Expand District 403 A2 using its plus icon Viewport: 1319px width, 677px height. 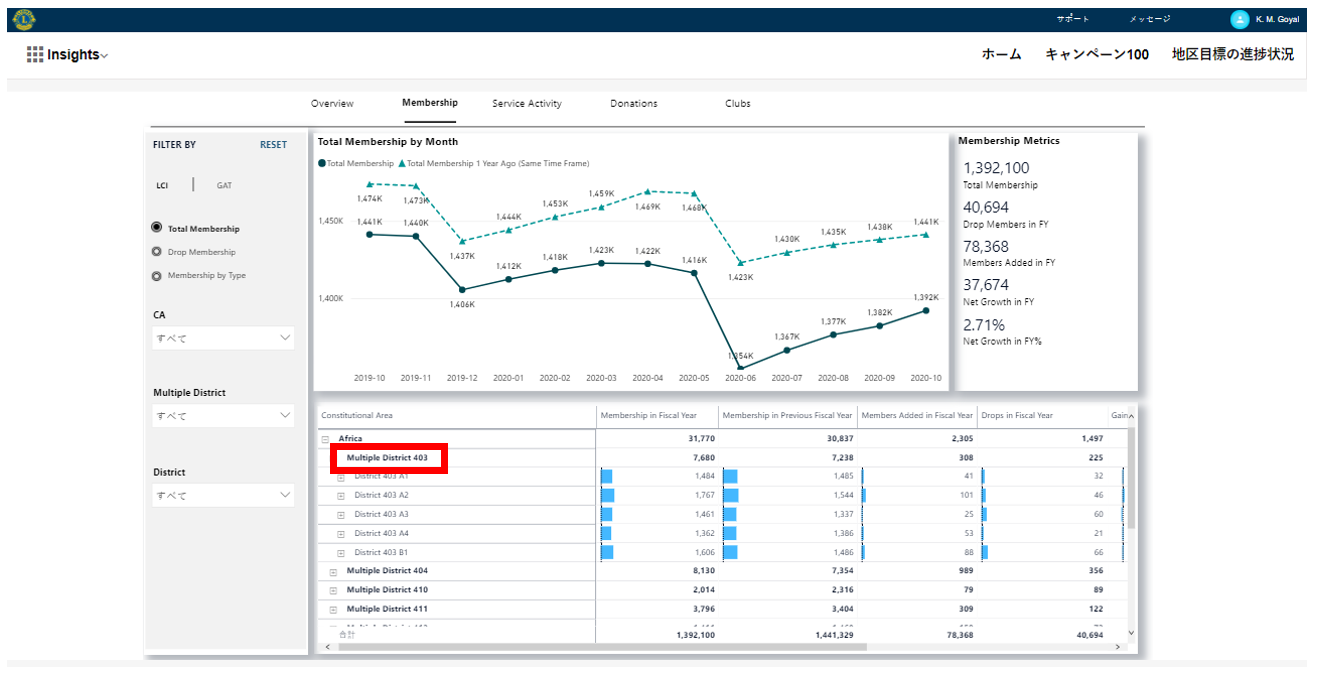point(341,496)
